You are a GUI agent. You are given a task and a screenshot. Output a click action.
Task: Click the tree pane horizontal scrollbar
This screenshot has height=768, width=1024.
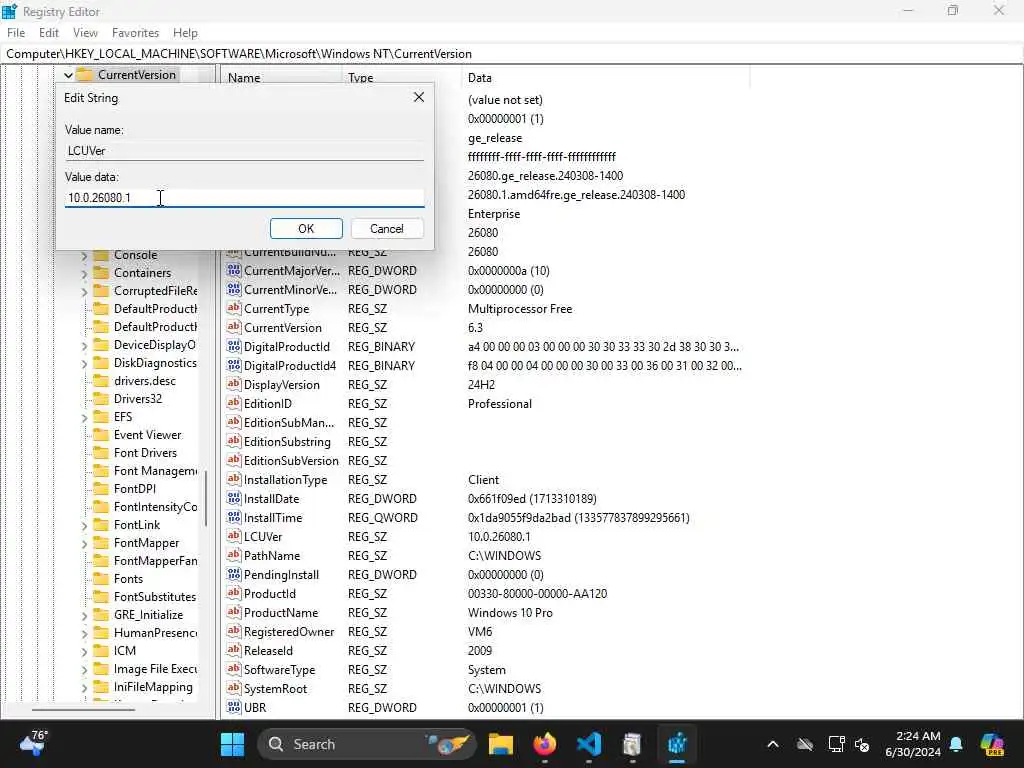(x=84, y=709)
